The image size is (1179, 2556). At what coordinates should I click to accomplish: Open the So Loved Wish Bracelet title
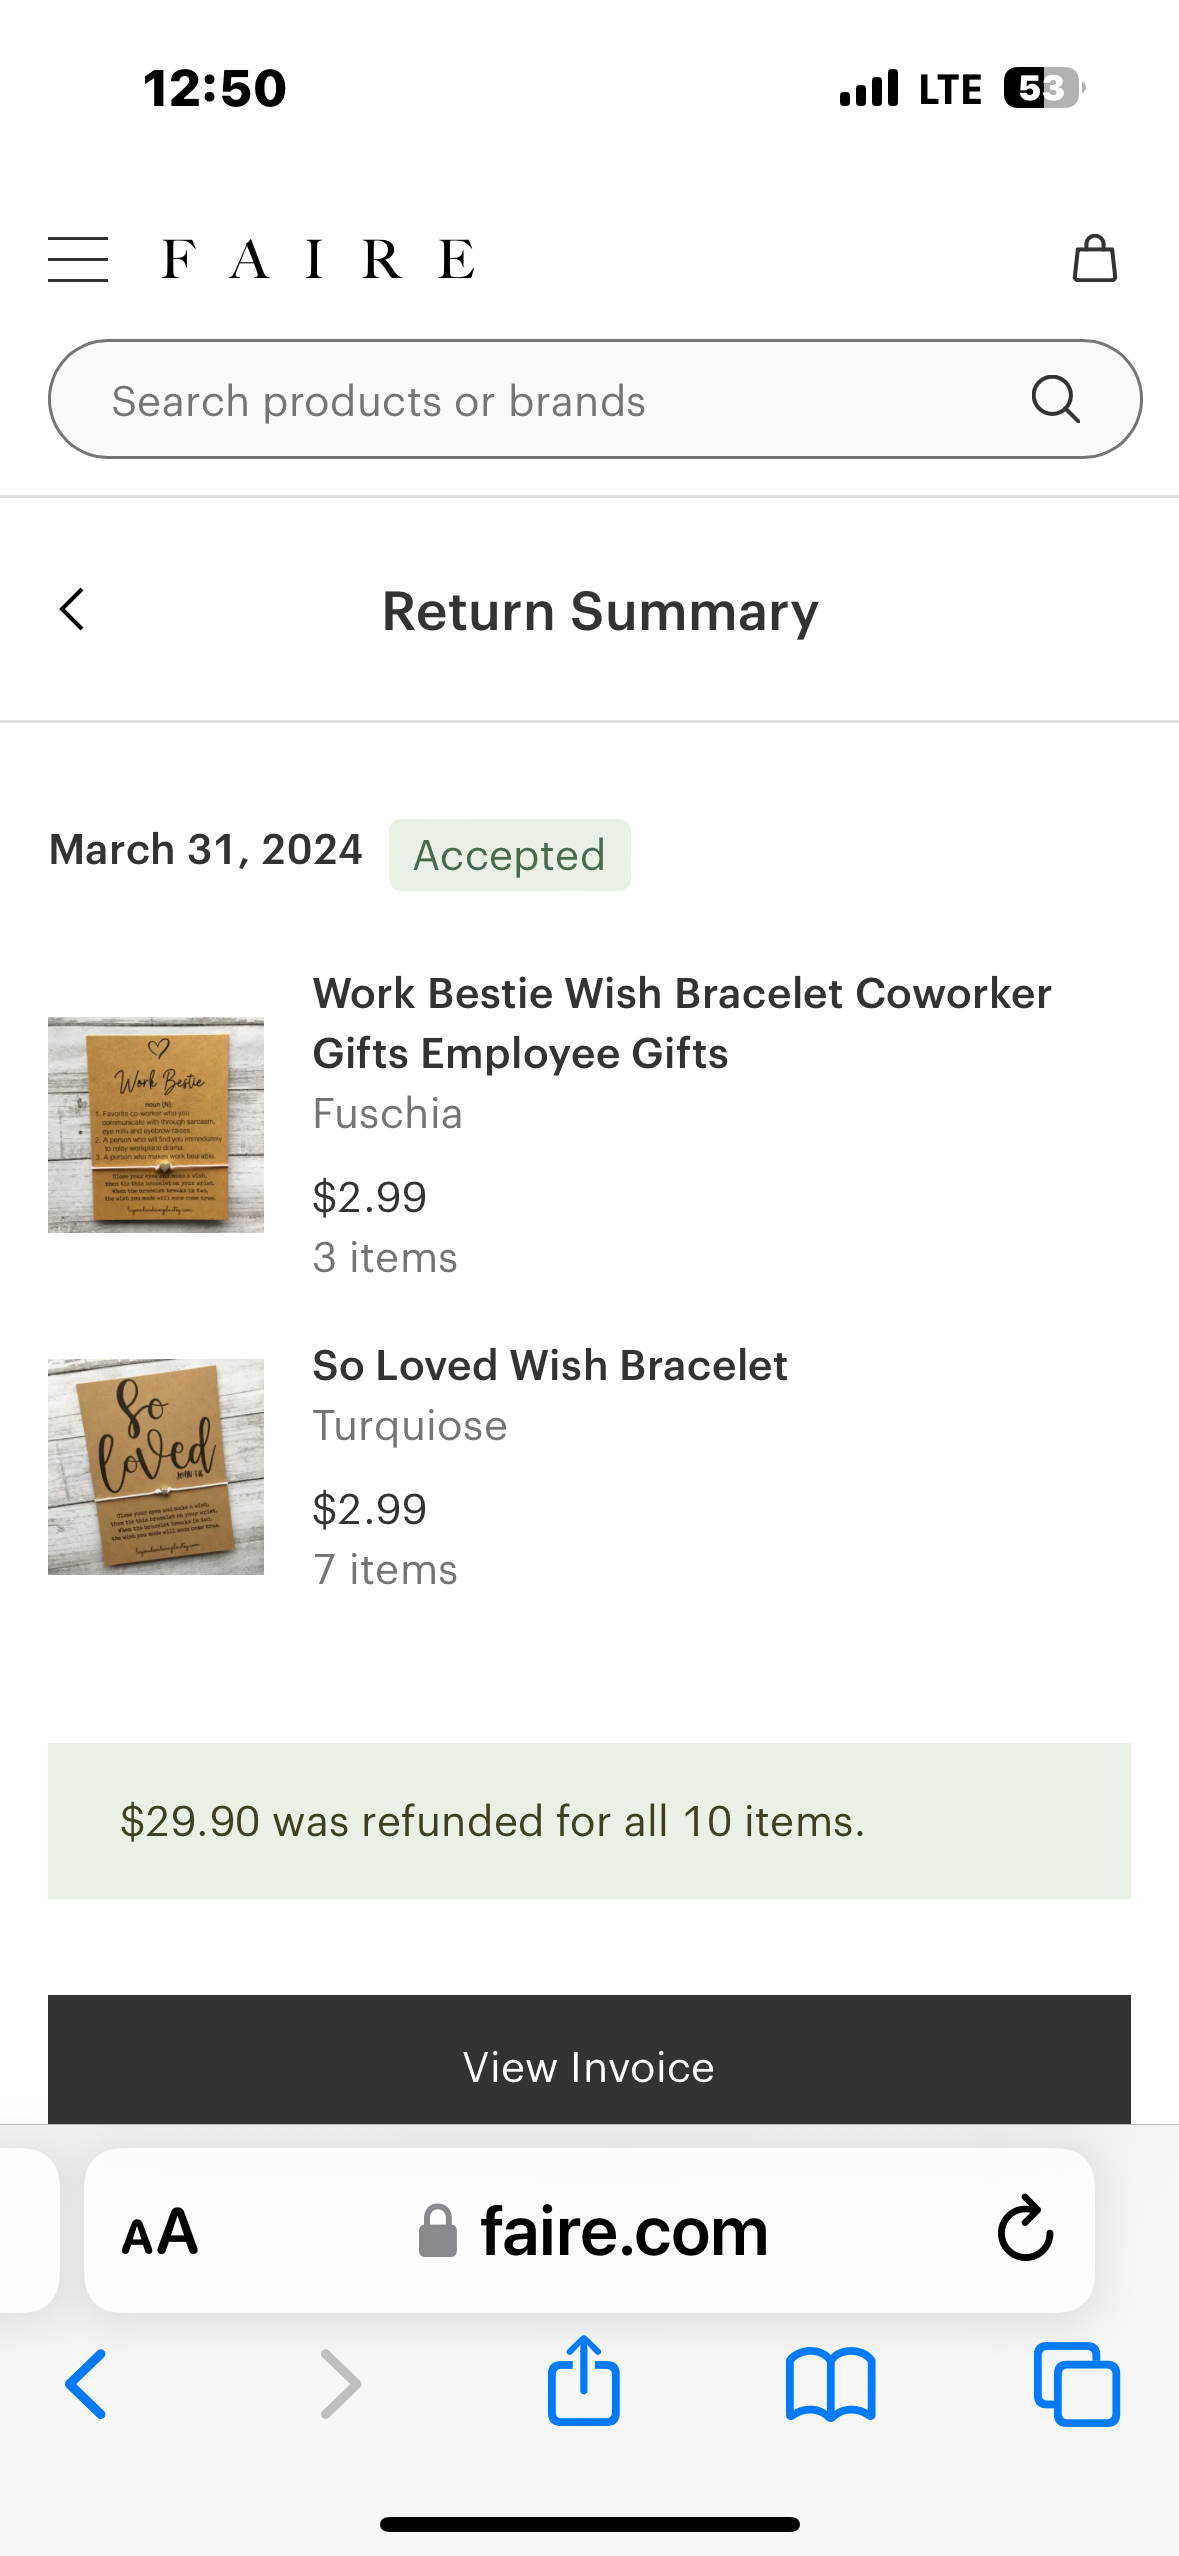click(x=550, y=1366)
